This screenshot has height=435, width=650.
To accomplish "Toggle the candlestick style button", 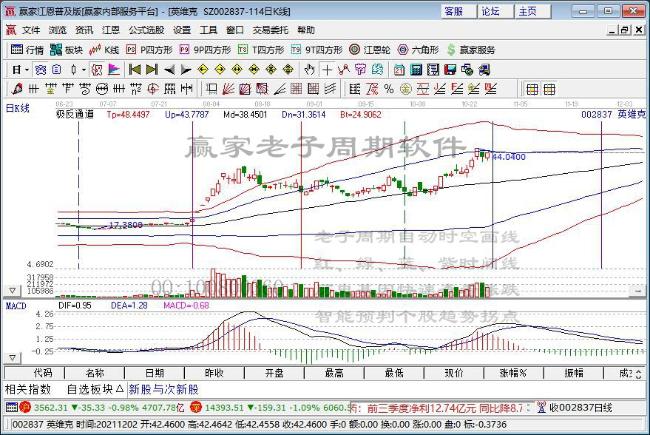I will click(73, 70).
